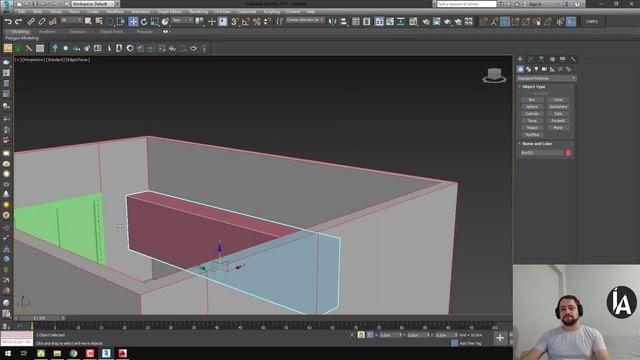Open the Create Selection Set dropdown
Viewport: 640px width, 360px height.
pyautogui.click(x=304, y=20)
